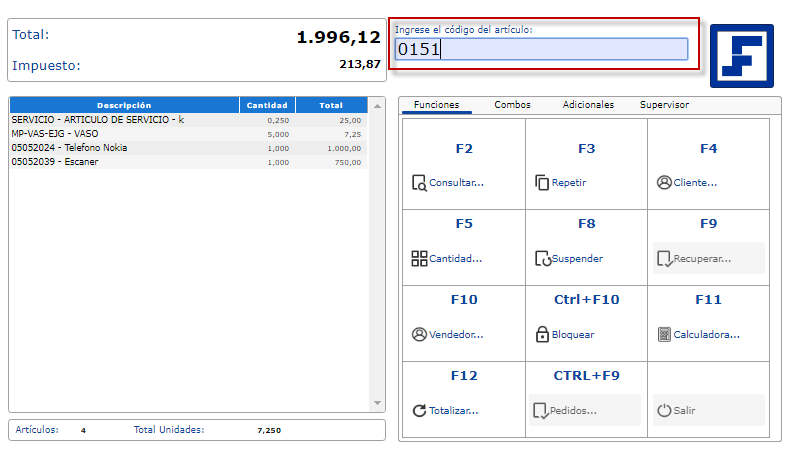Viewport: 806px width, 473px height.
Task: Click the Total column header
Action: pos(331,105)
